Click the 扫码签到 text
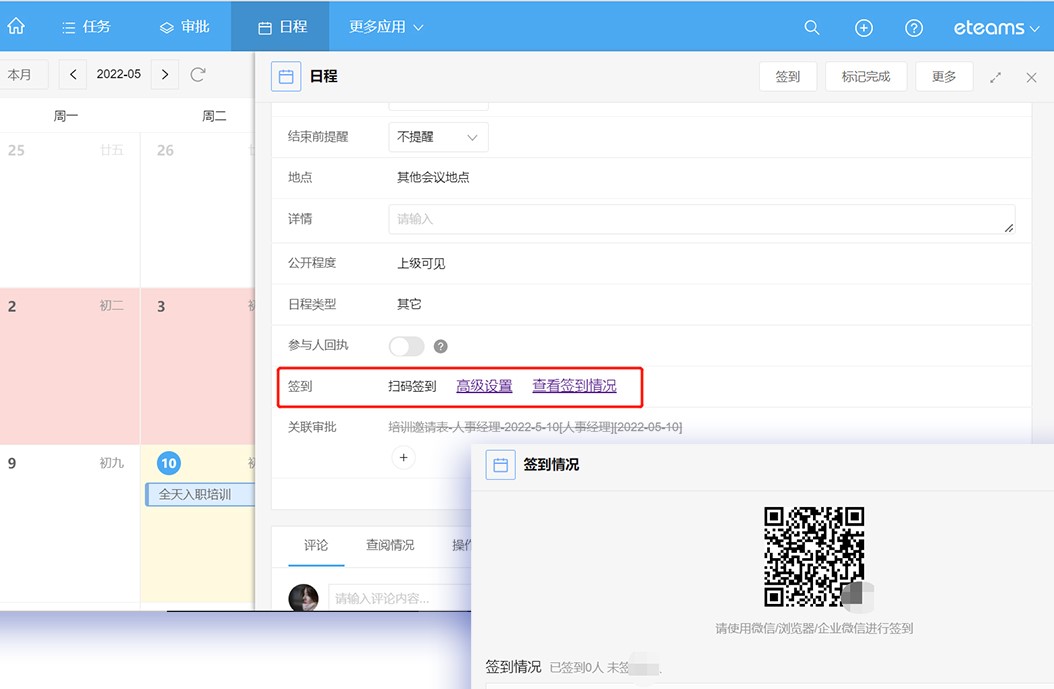1054x689 pixels. click(x=412, y=387)
